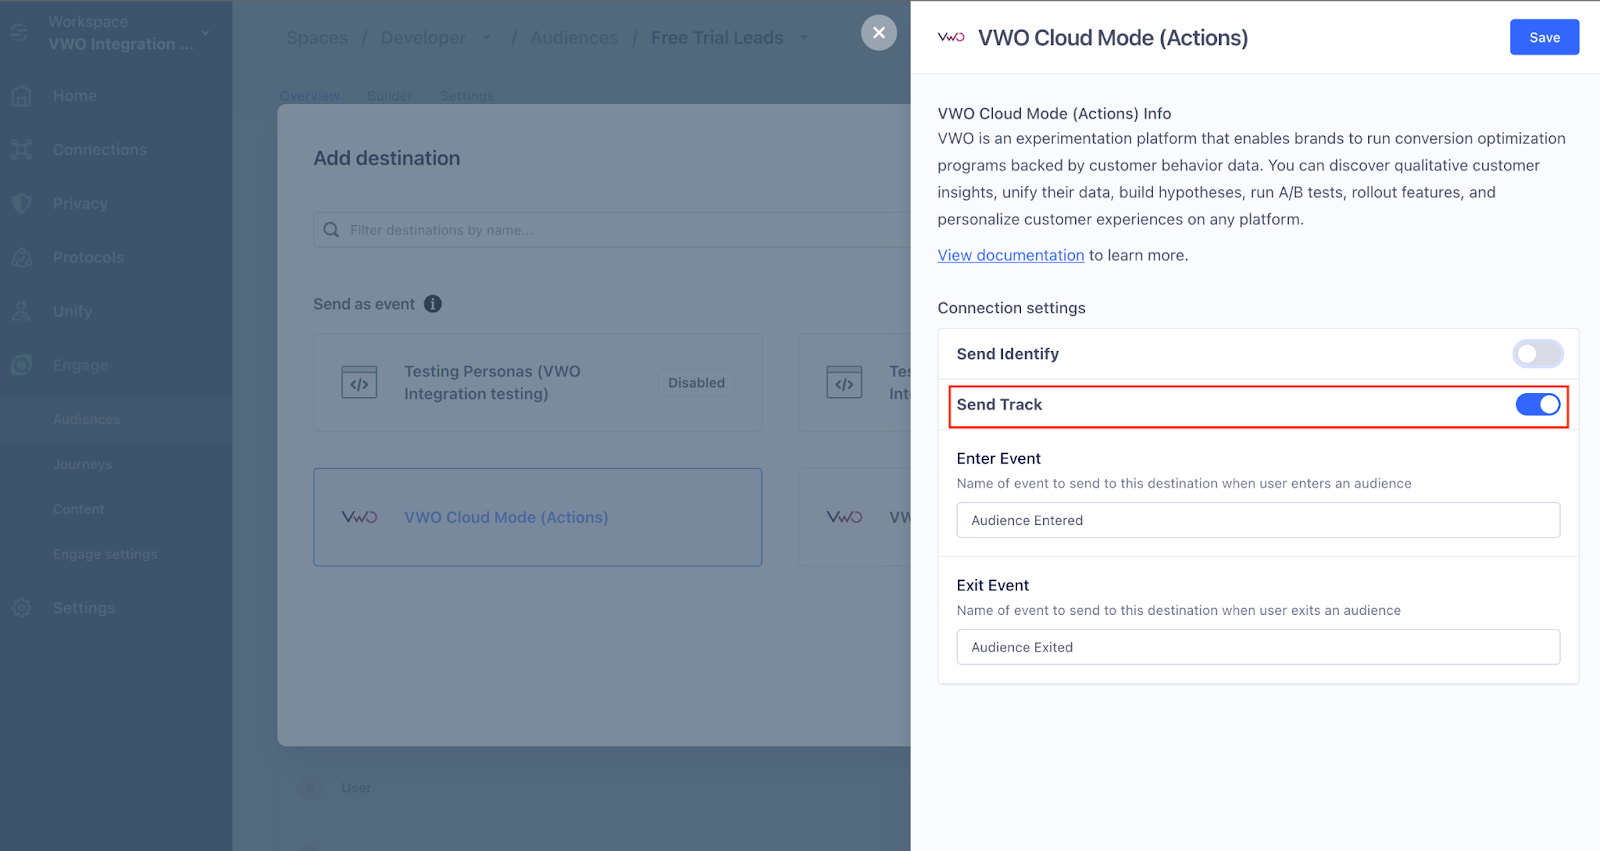Open the View documentation link

coord(1010,255)
